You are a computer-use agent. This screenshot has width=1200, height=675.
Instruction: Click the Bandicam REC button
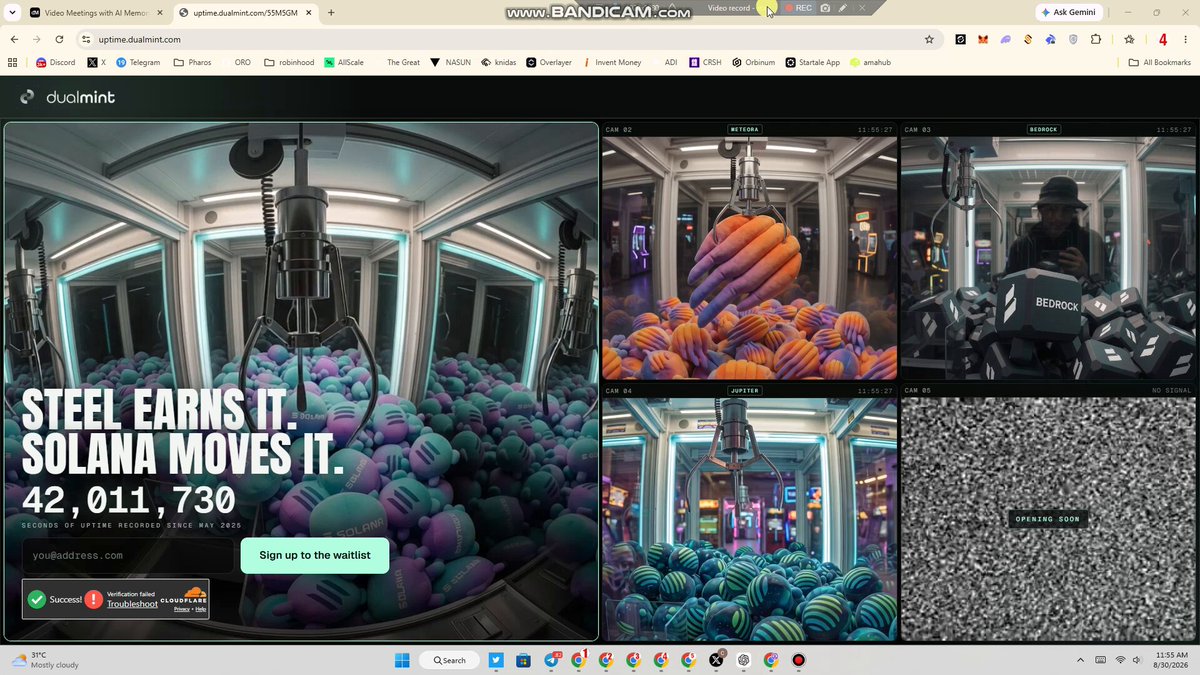(x=799, y=8)
